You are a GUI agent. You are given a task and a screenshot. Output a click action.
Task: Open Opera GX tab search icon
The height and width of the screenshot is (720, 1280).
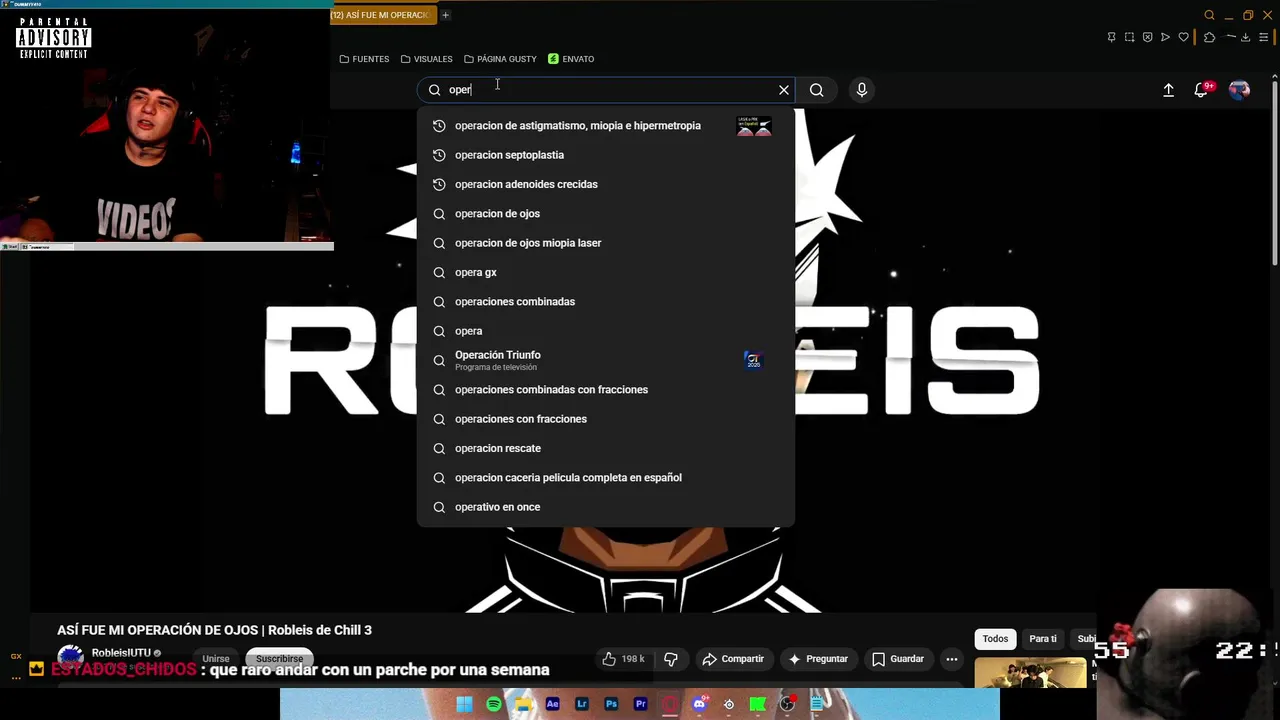1209,15
